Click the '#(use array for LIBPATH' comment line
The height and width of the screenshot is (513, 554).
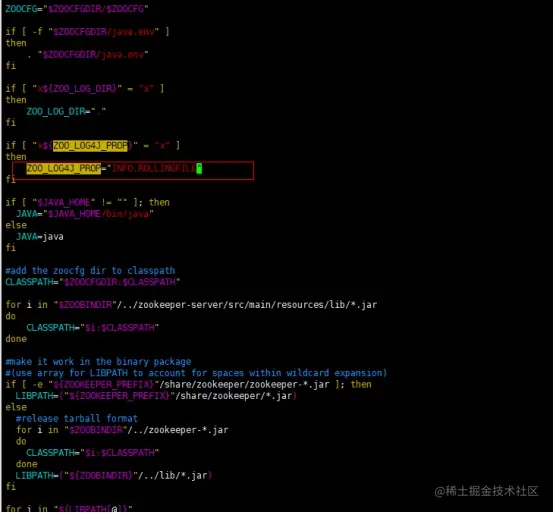coord(196,373)
